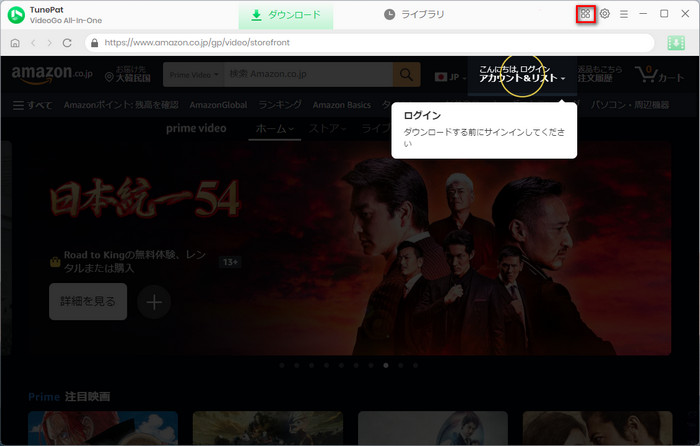Screen dimensions: 700x446
Task: Click the ログイン tooltip heading
Action: [422, 116]
